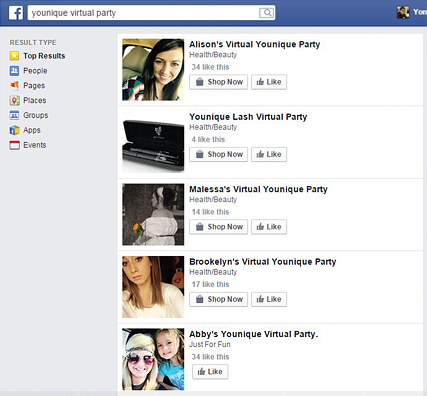Screen dimensions: 427x396
Task: Click the RESULT TYPE heading
Action: (33, 42)
